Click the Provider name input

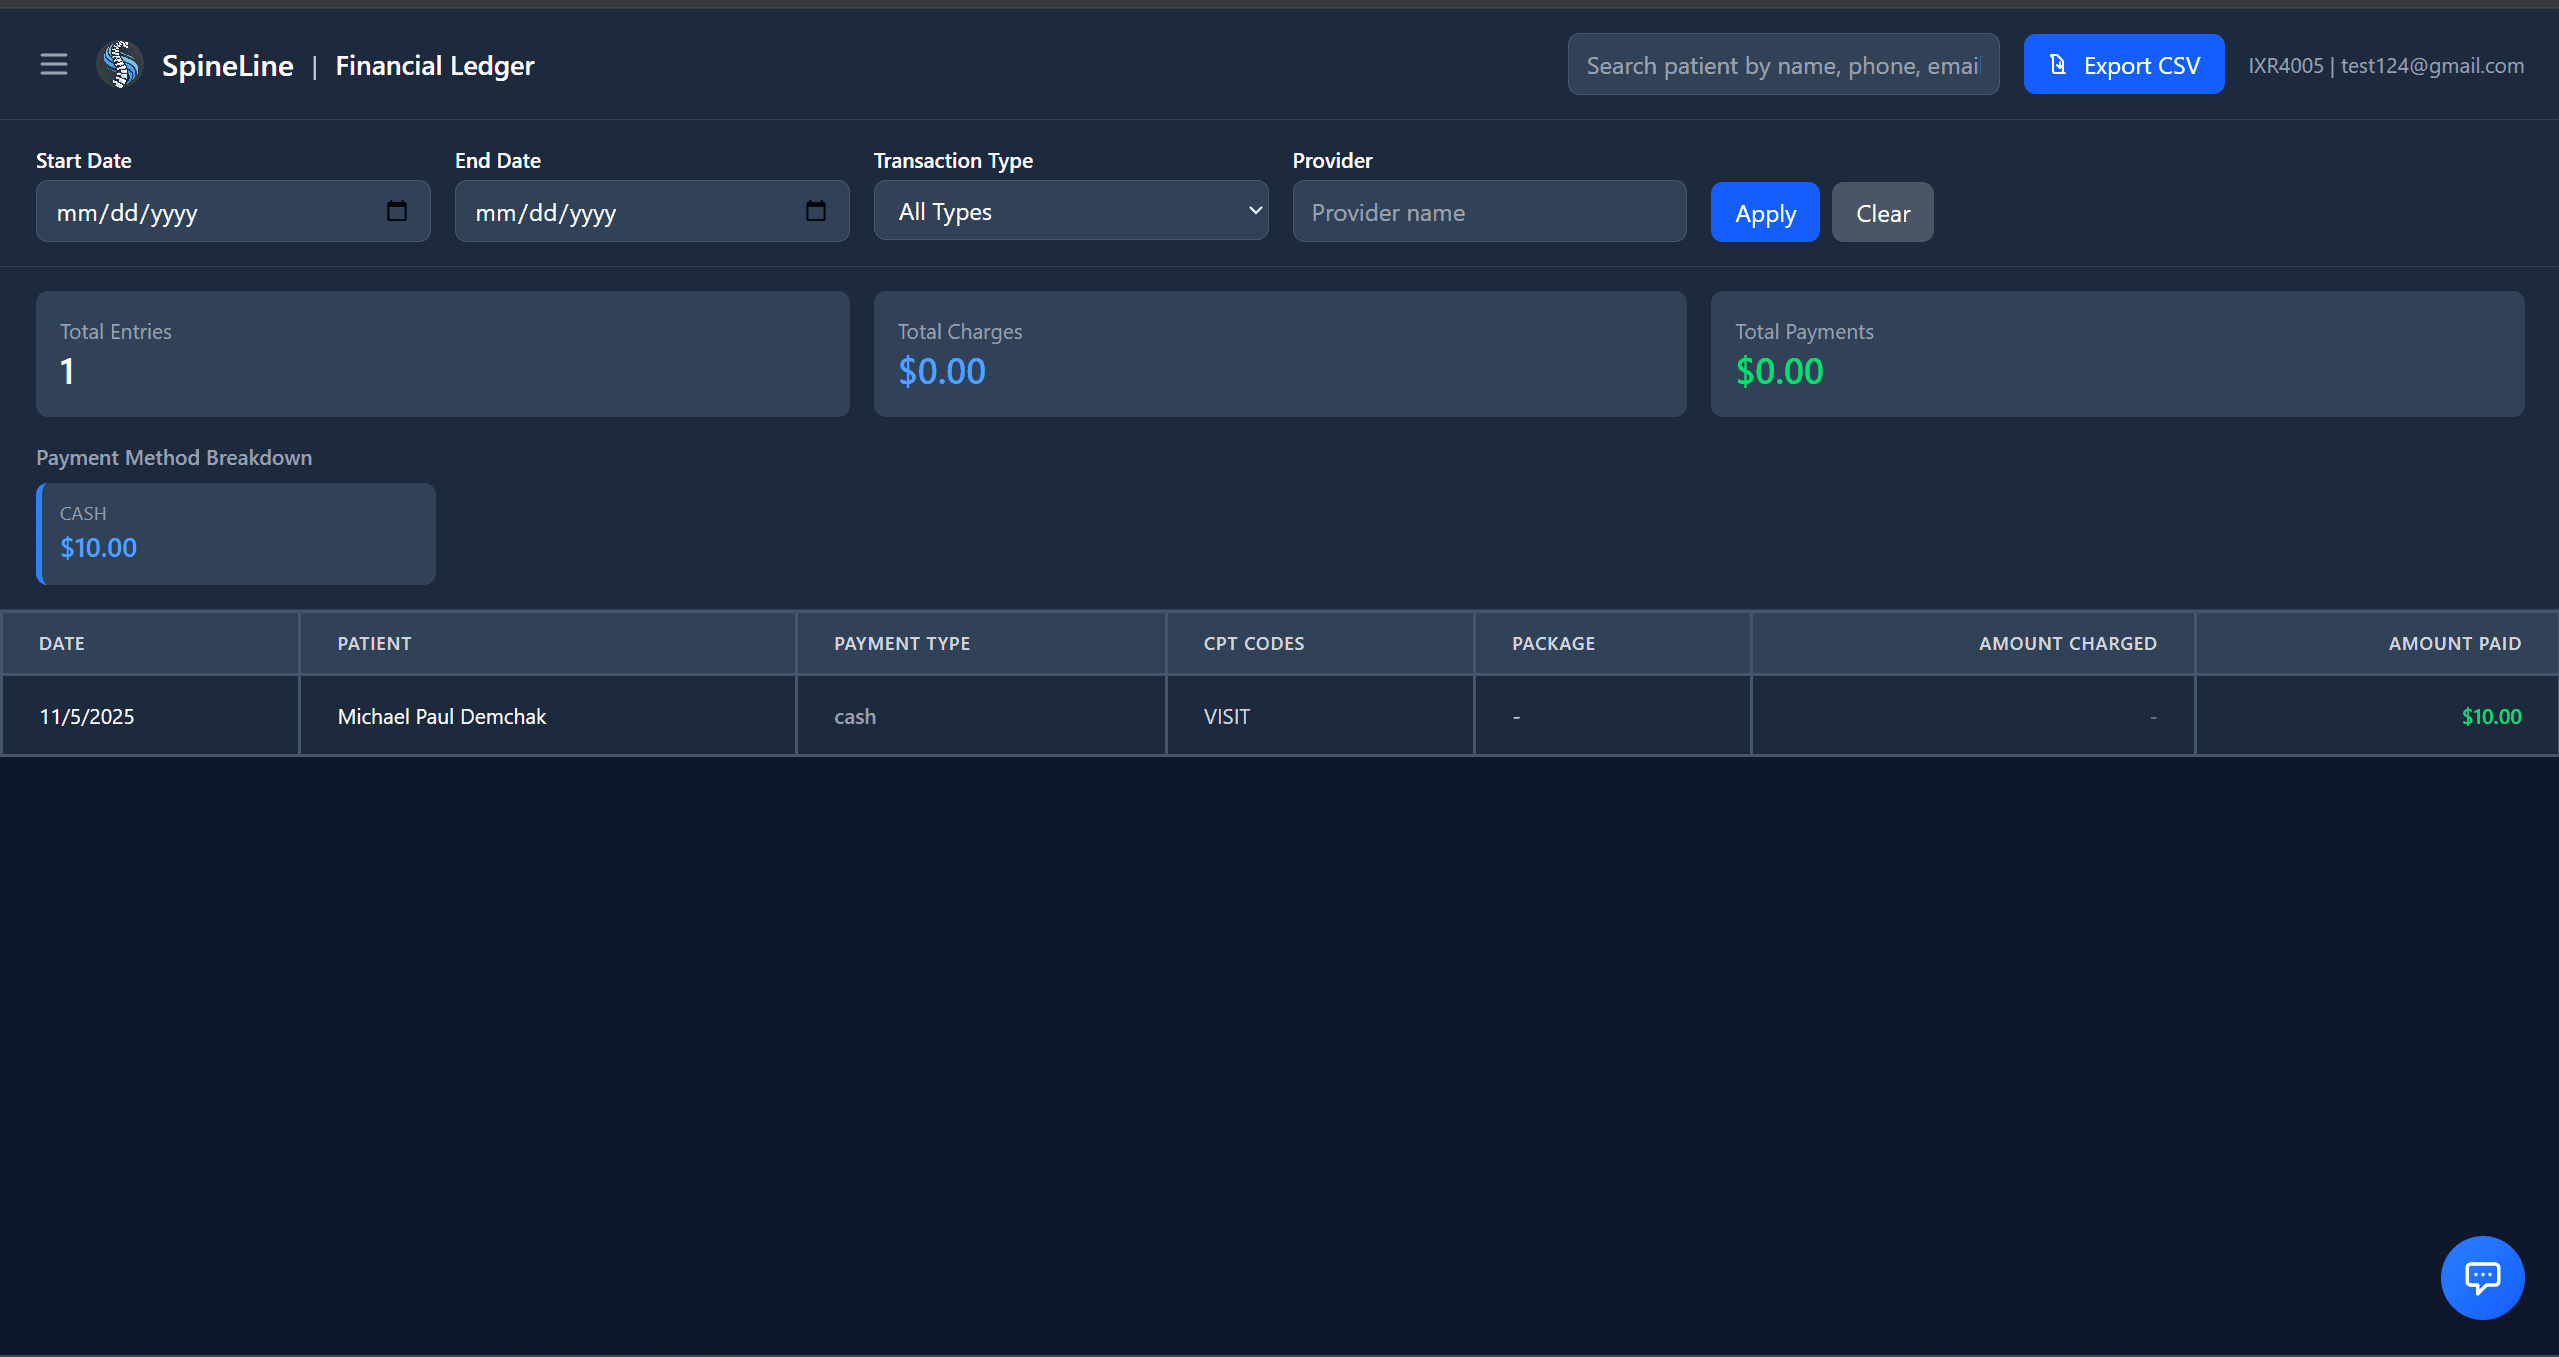(1488, 212)
